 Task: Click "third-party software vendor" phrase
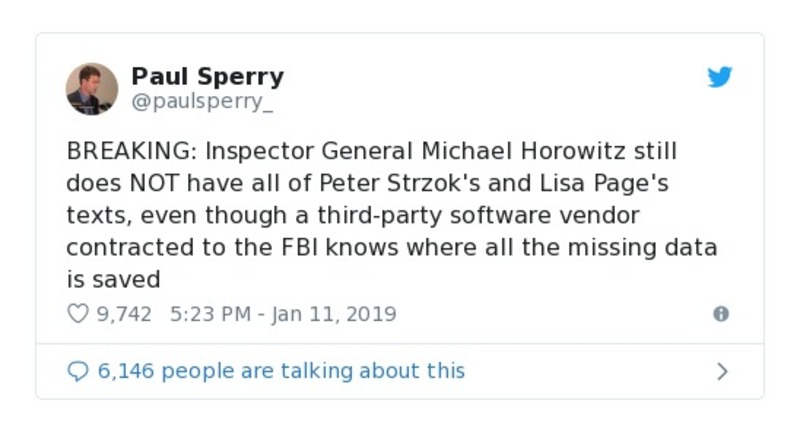(494, 216)
